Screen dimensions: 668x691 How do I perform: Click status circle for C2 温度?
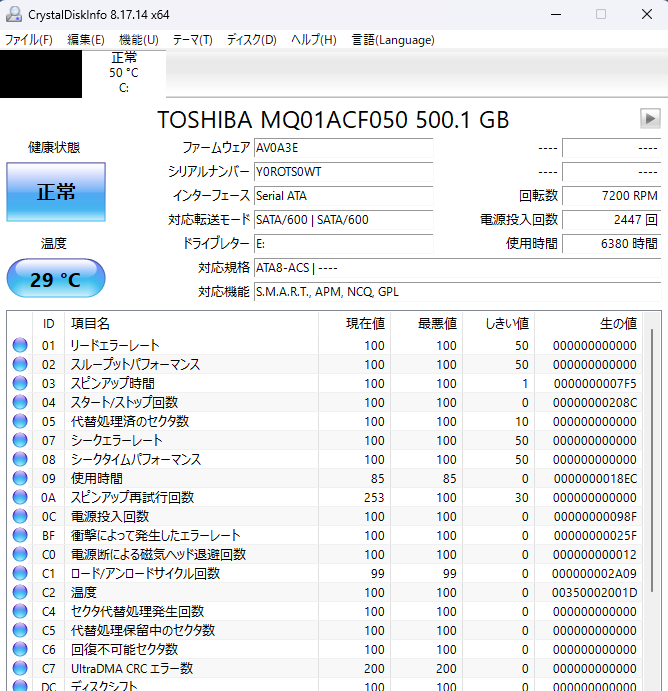pyautogui.click(x=20, y=592)
